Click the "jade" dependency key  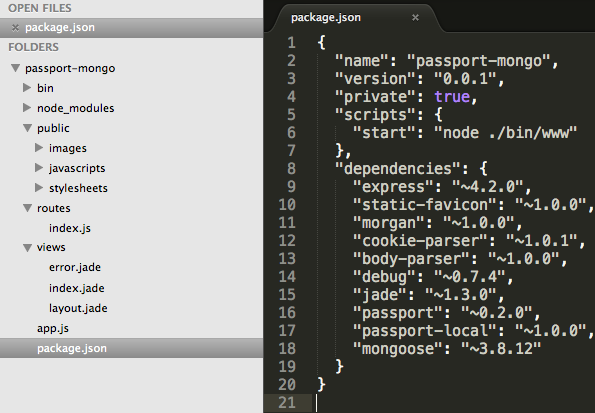pyautogui.click(x=379, y=295)
